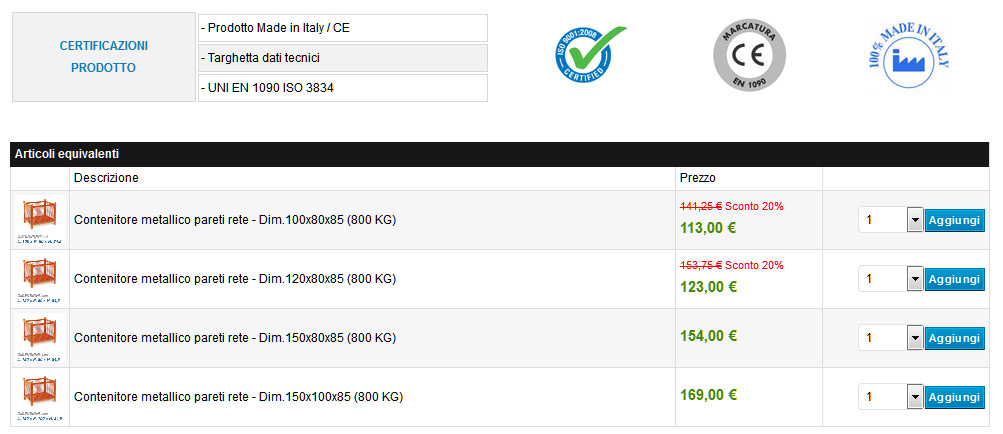Image resolution: width=1003 pixels, height=434 pixels.
Task: Expand quantity dropdown for 150x80x85 container
Action: tap(914, 338)
